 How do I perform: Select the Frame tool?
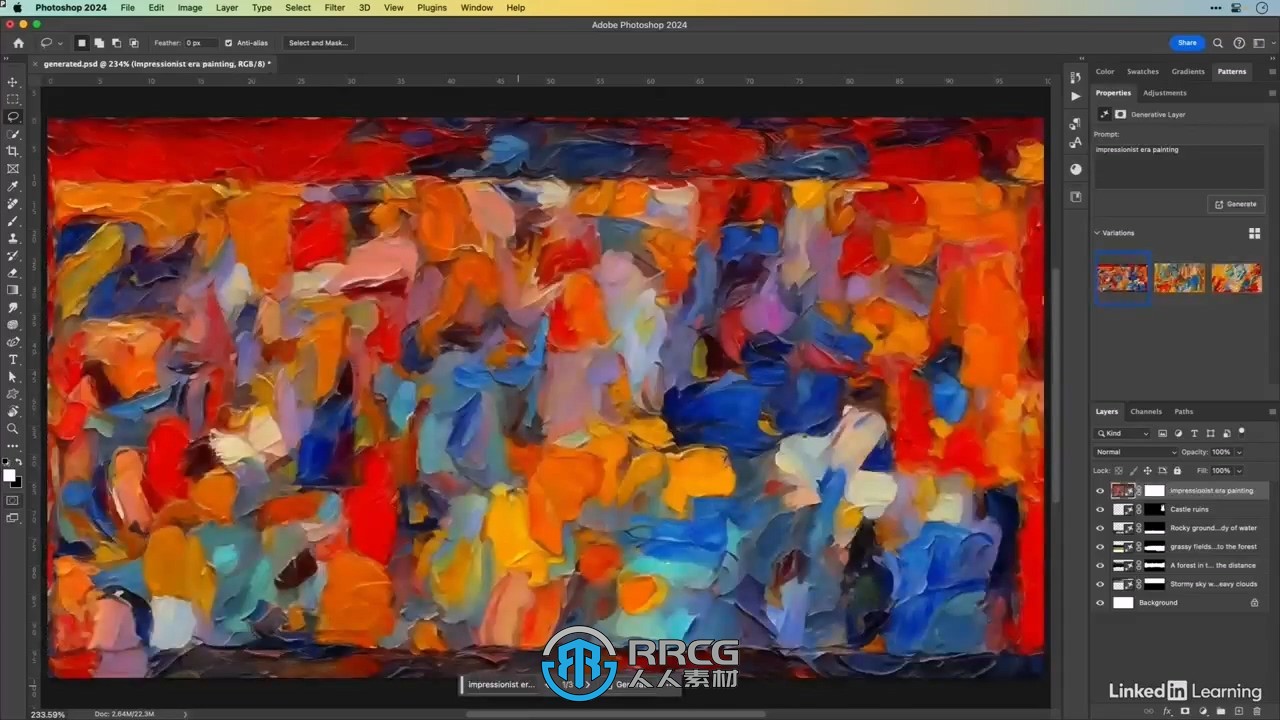pos(13,168)
